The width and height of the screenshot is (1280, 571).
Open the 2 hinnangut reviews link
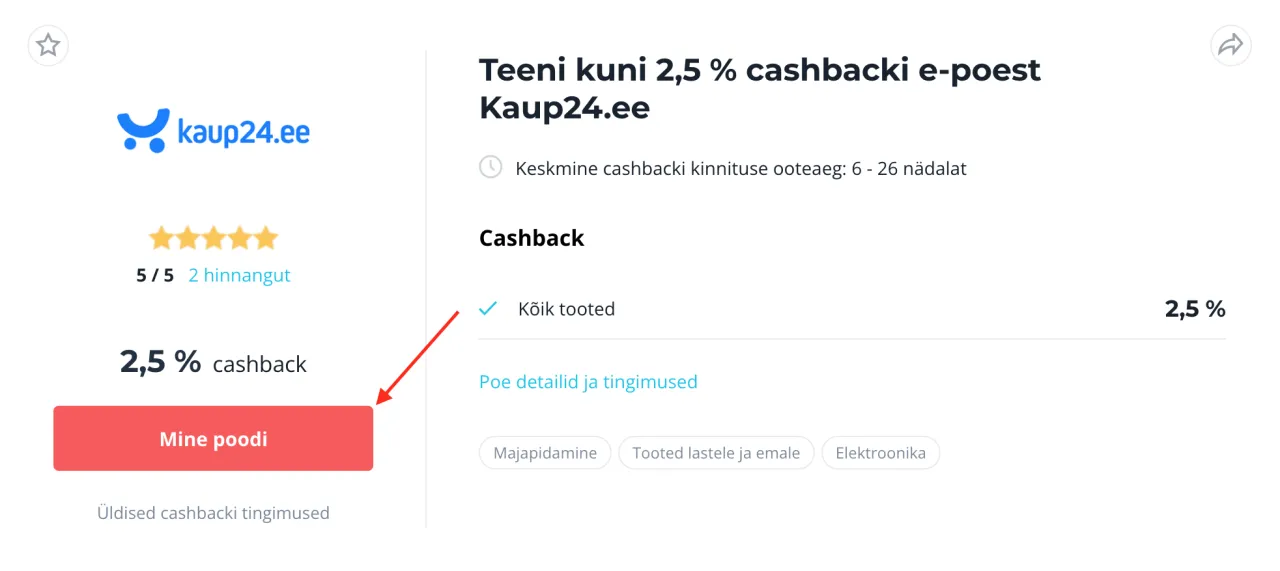(239, 275)
